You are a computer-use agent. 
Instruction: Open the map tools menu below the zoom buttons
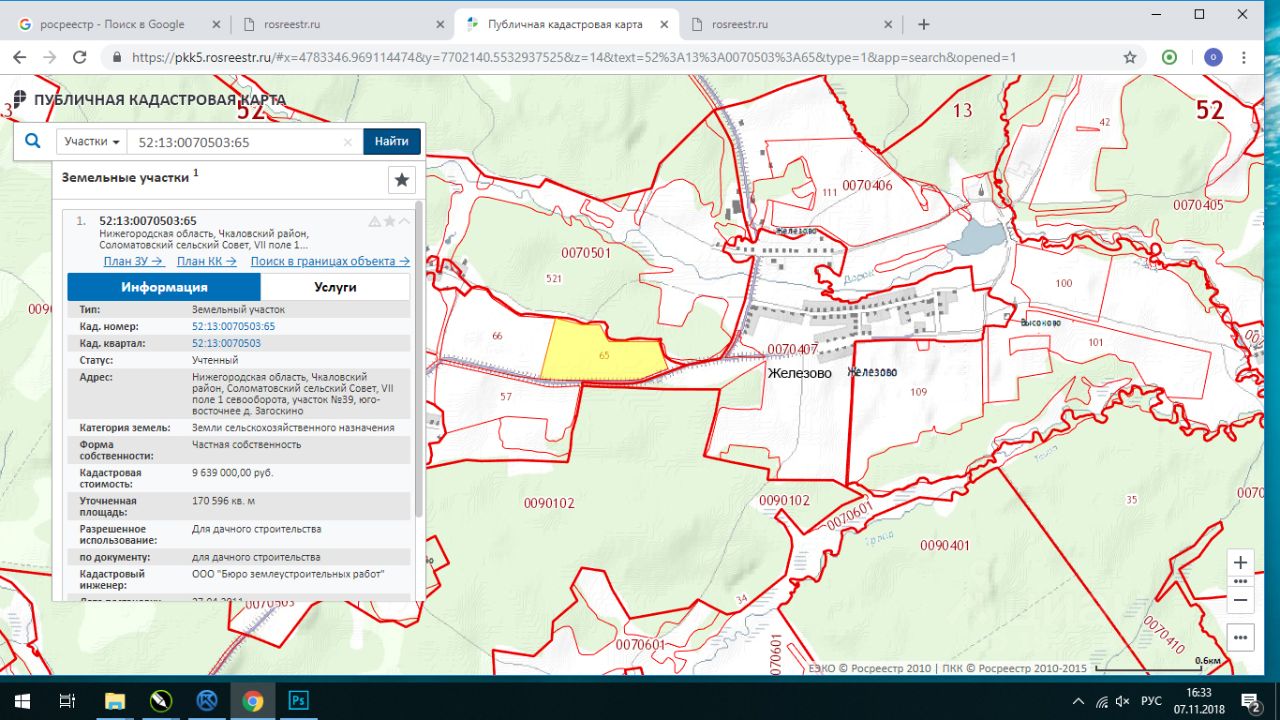(1240, 637)
